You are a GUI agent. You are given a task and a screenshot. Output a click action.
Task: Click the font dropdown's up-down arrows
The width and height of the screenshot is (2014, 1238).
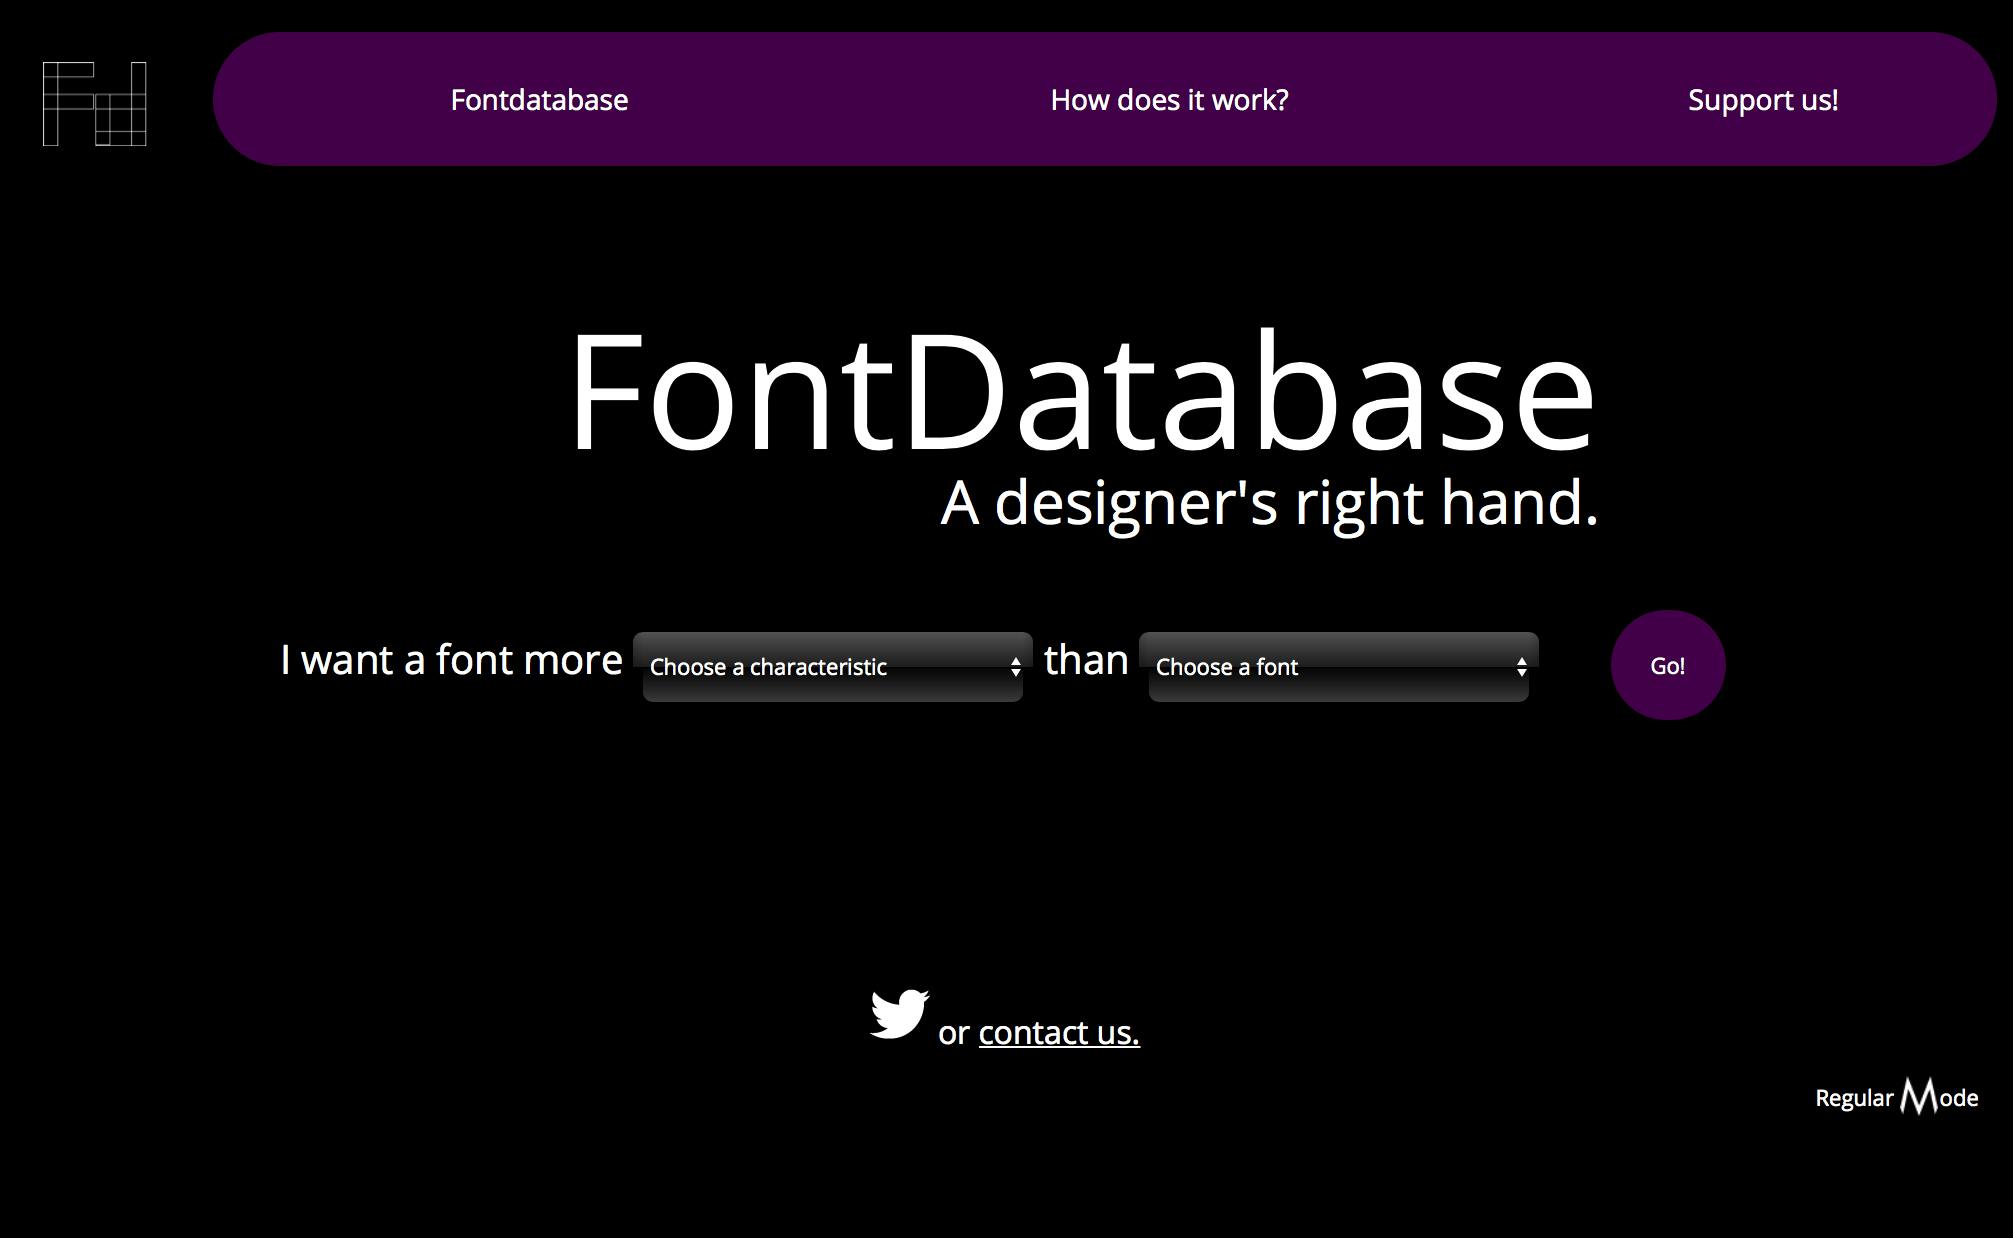click(1521, 667)
